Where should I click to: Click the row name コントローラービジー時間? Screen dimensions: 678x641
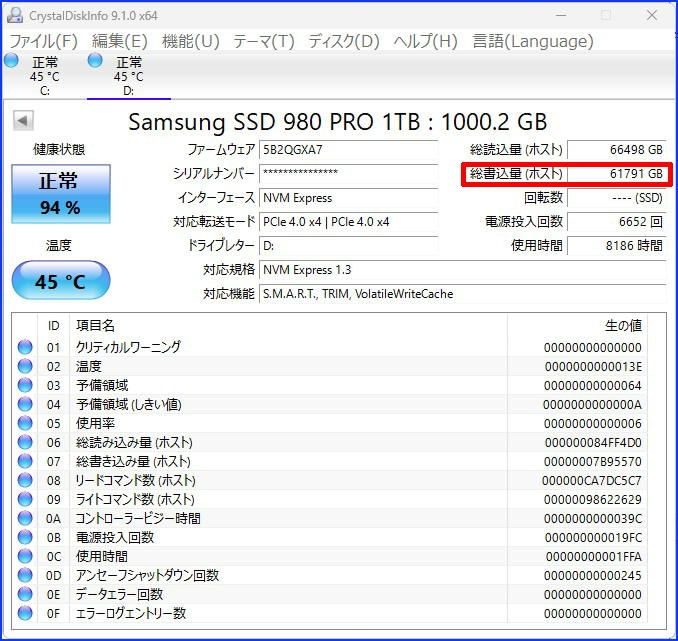[138, 518]
